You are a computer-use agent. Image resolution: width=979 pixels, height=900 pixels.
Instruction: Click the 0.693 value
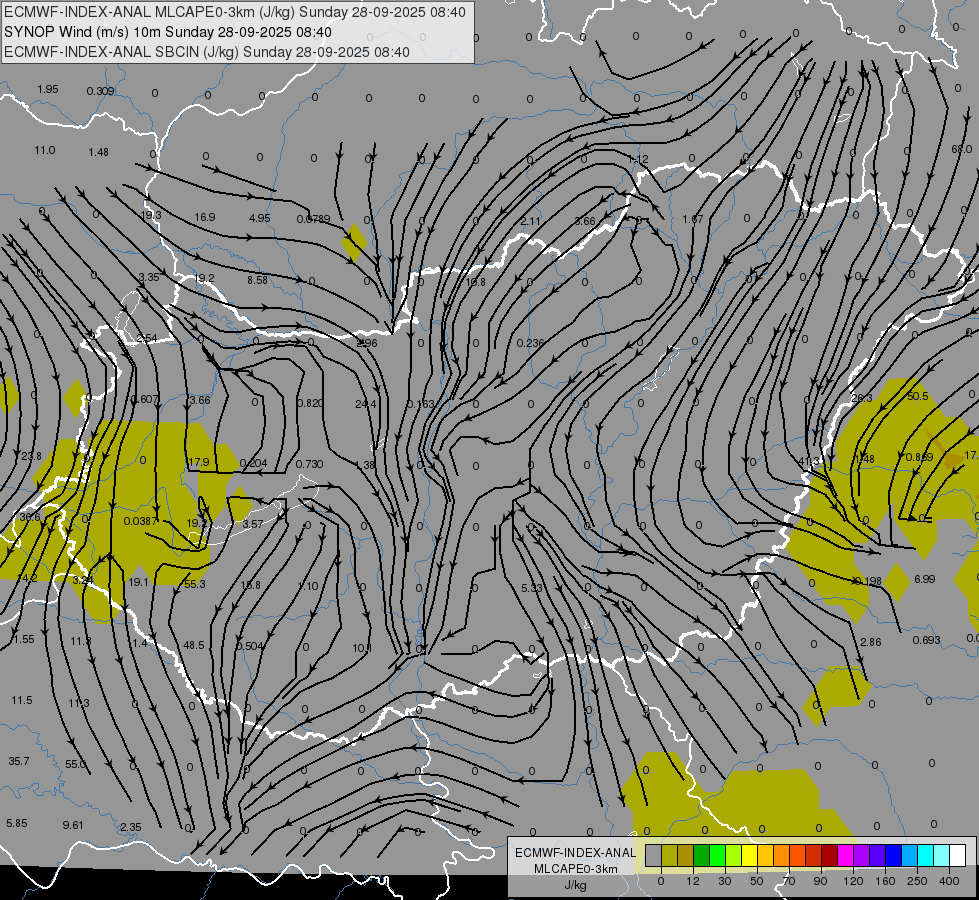(x=927, y=640)
